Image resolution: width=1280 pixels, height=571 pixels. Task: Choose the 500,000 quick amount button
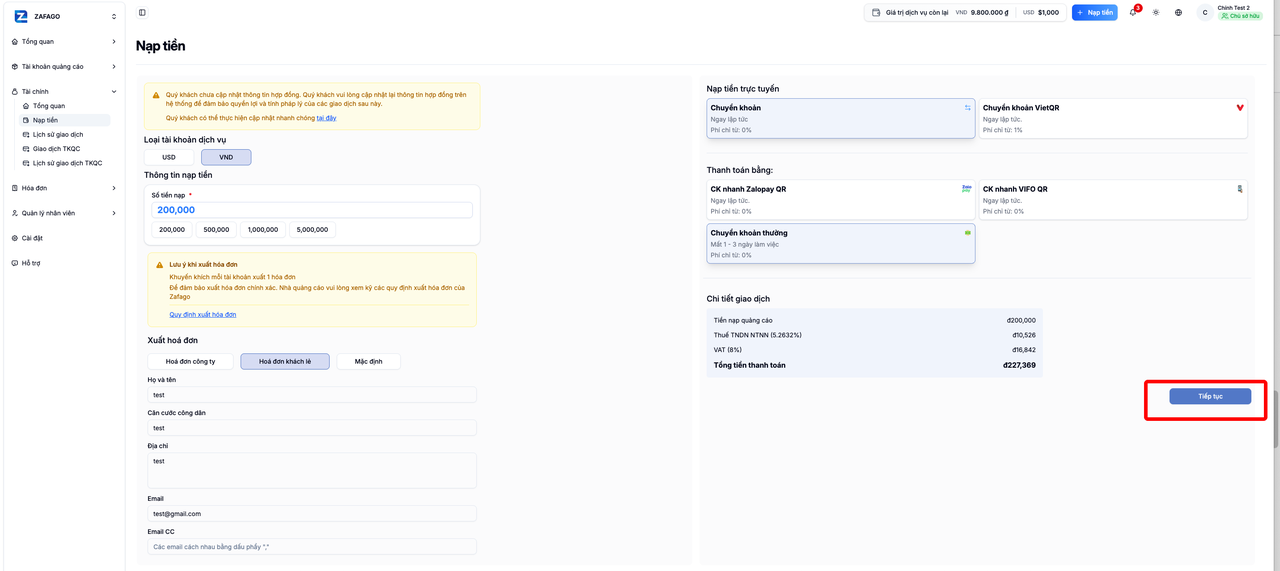(216, 229)
